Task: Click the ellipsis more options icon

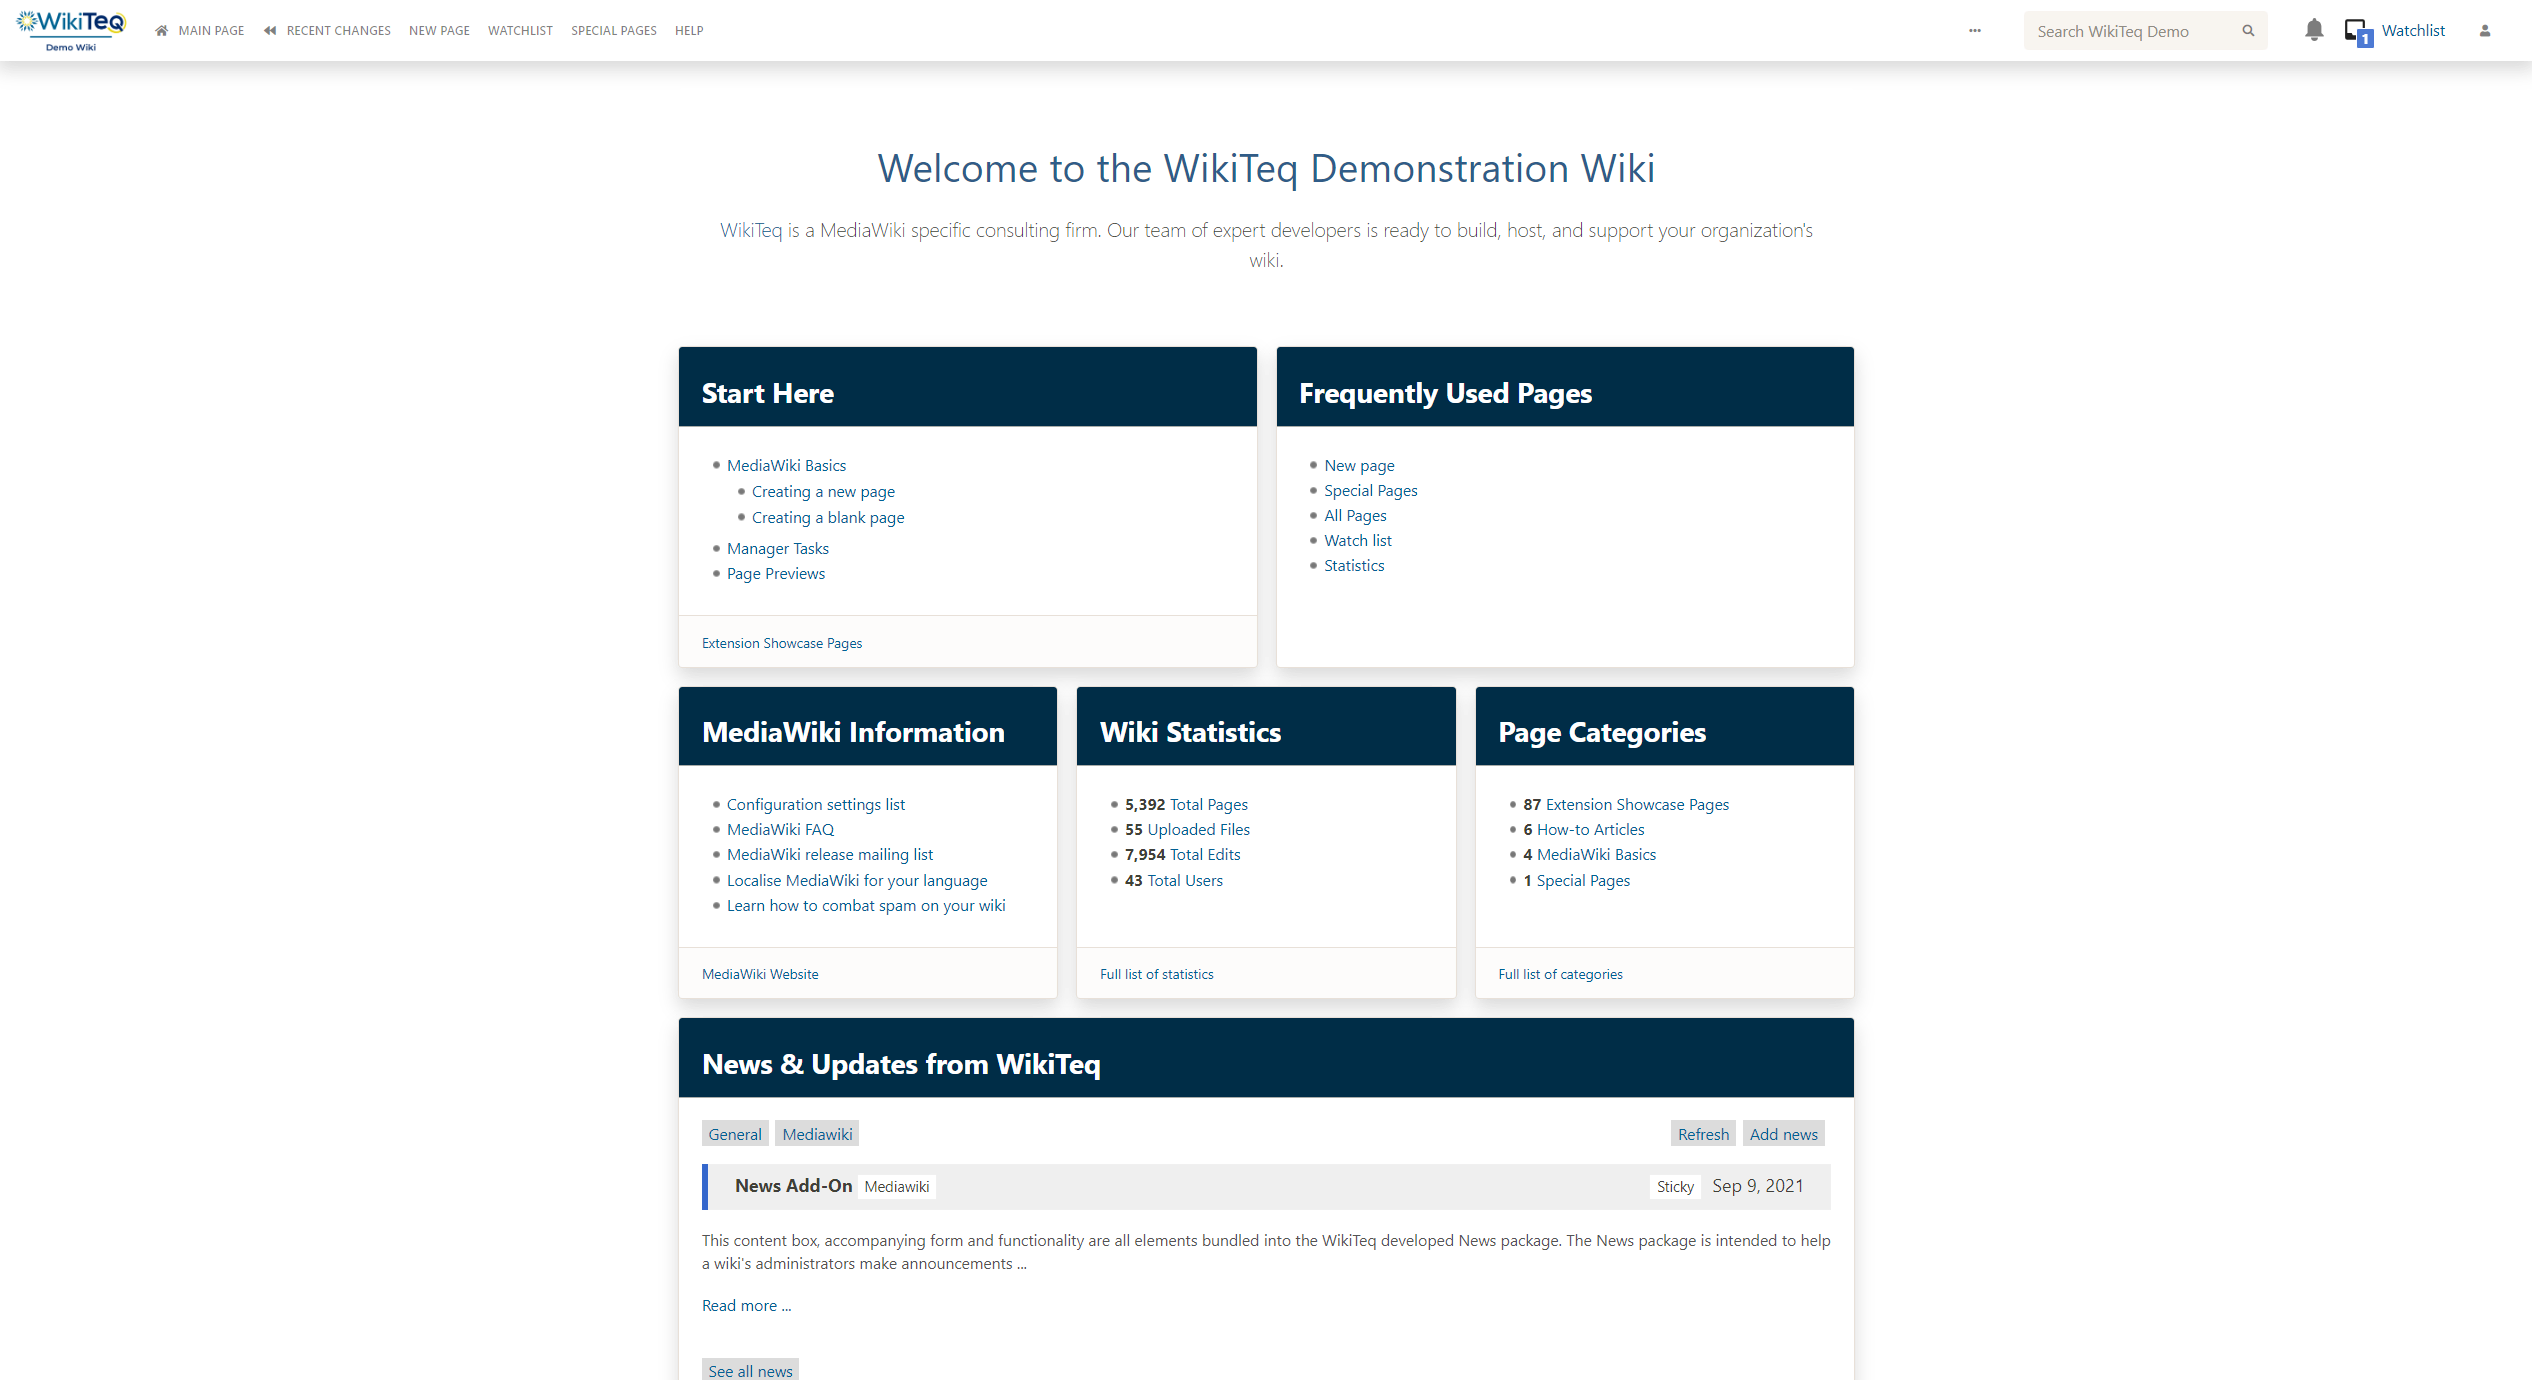Action: point(1975,29)
